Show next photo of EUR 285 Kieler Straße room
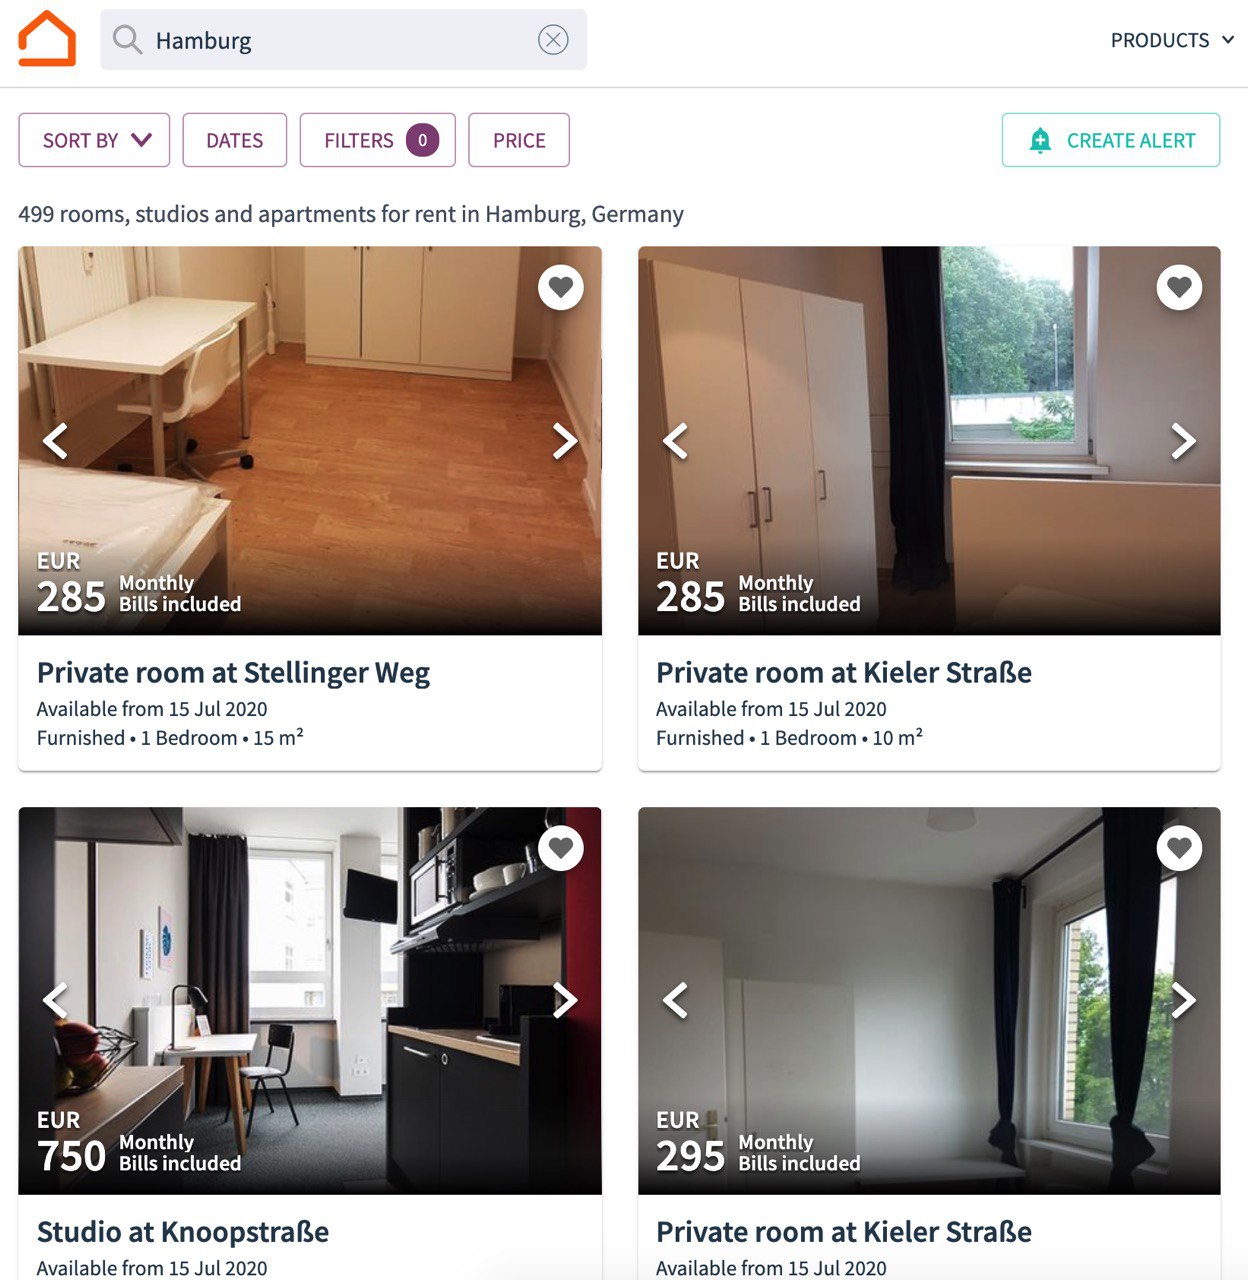This screenshot has width=1248, height=1280. point(1184,441)
